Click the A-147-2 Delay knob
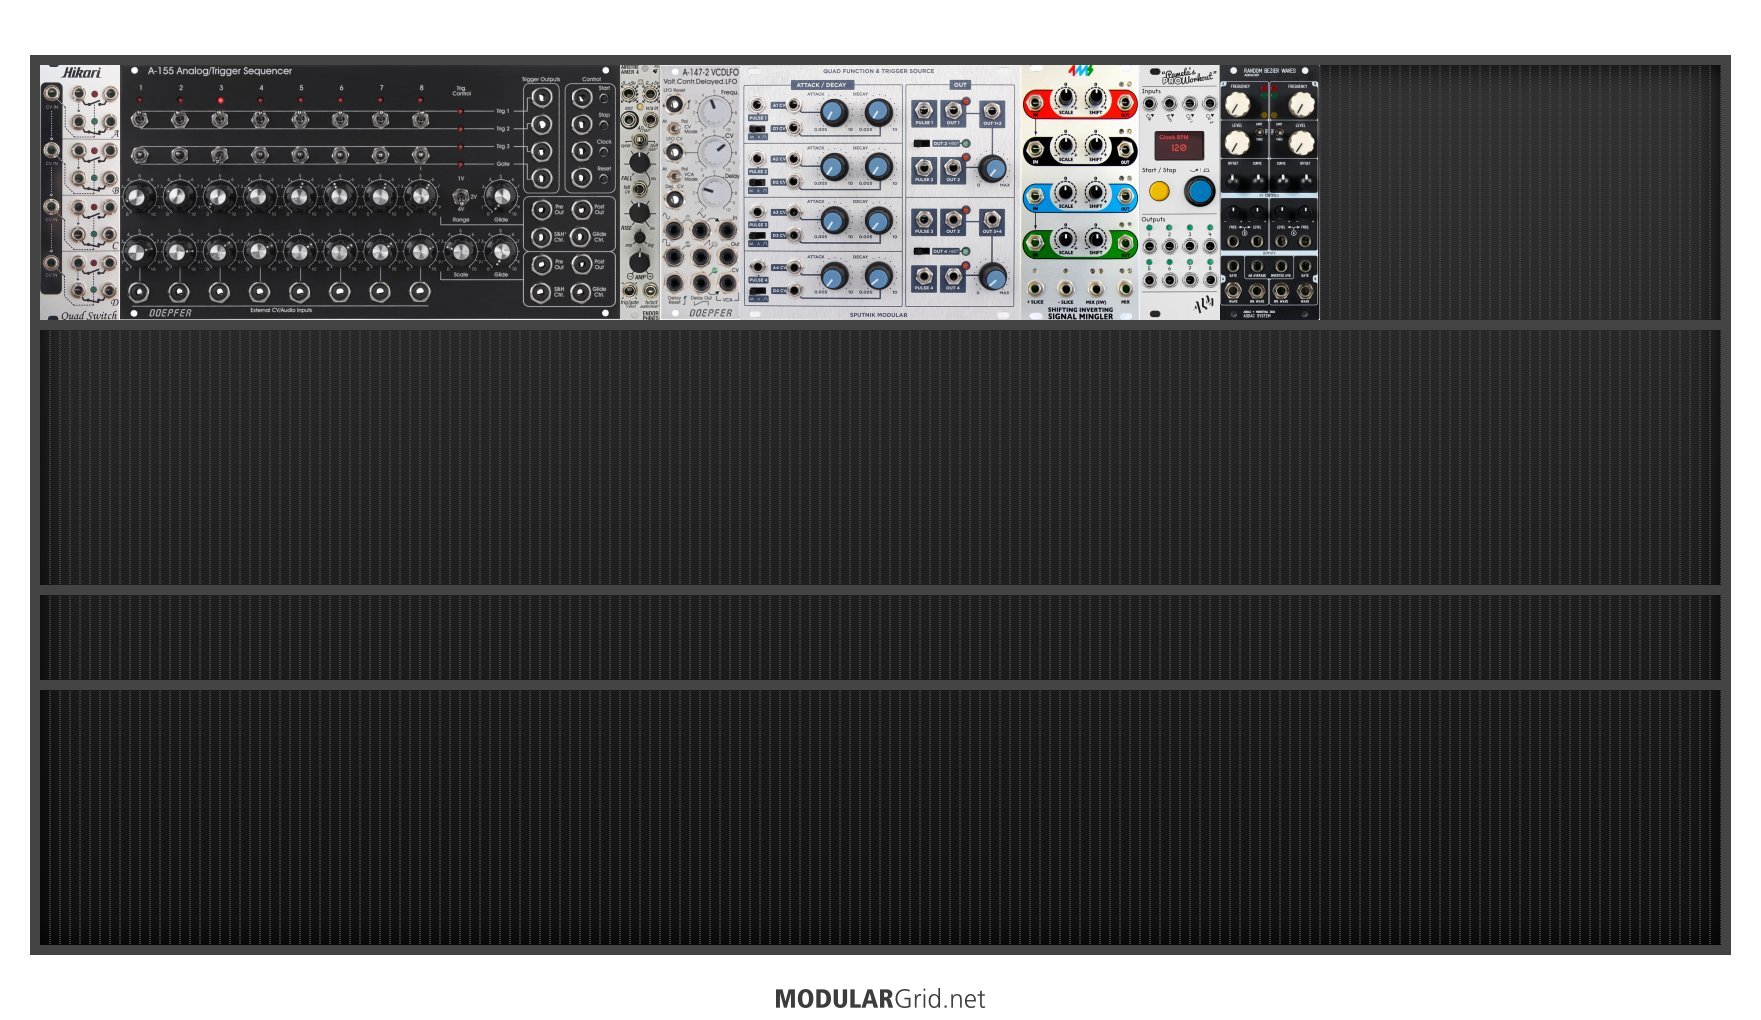This screenshot has width=1761, height=1020. [x=713, y=191]
